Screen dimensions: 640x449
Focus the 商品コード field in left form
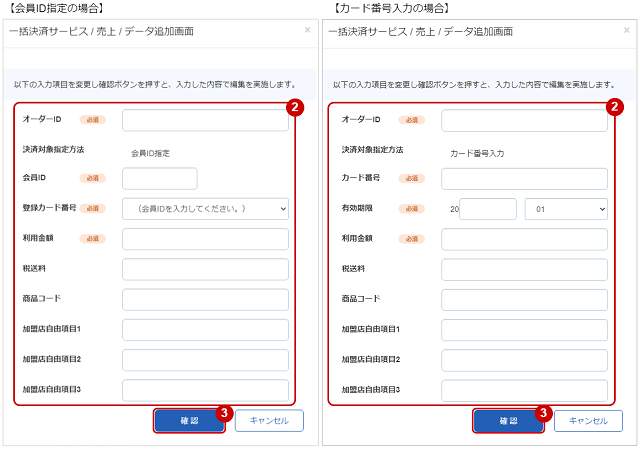click(205, 300)
